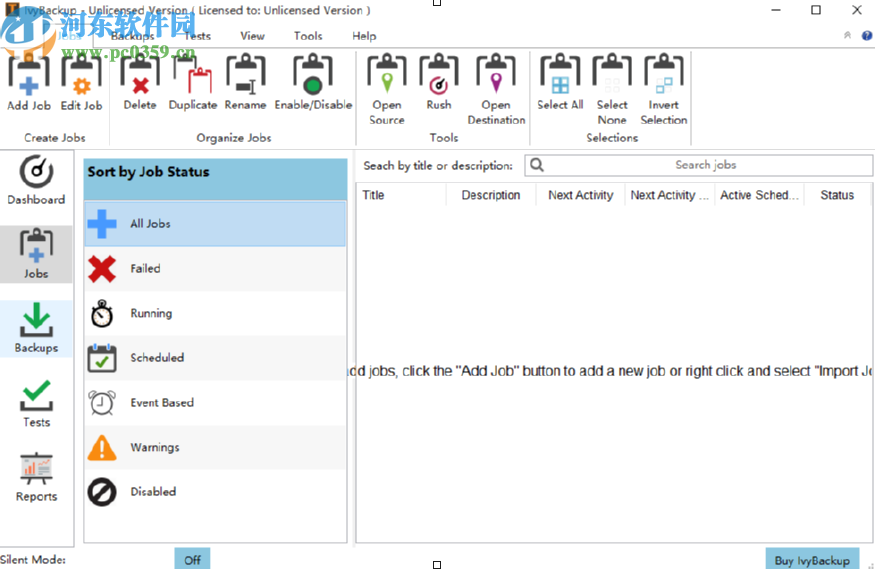The width and height of the screenshot is (875, 569).
Task: Open the Jobs section in sidebar
Action: coord(36,254)
